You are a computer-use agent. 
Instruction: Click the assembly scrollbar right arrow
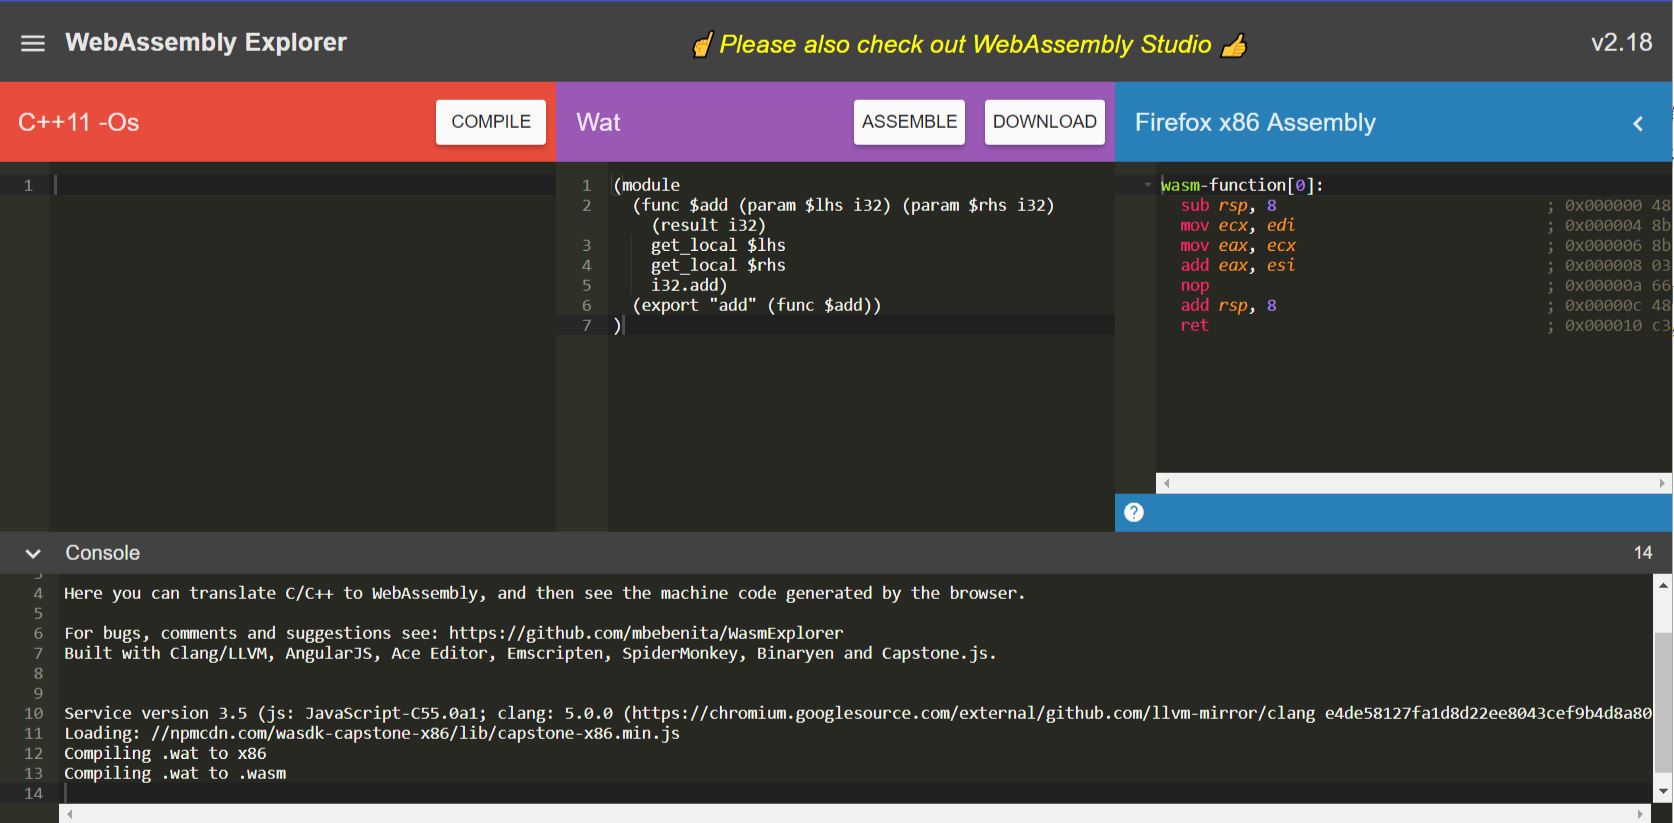tap(1662, 483)
